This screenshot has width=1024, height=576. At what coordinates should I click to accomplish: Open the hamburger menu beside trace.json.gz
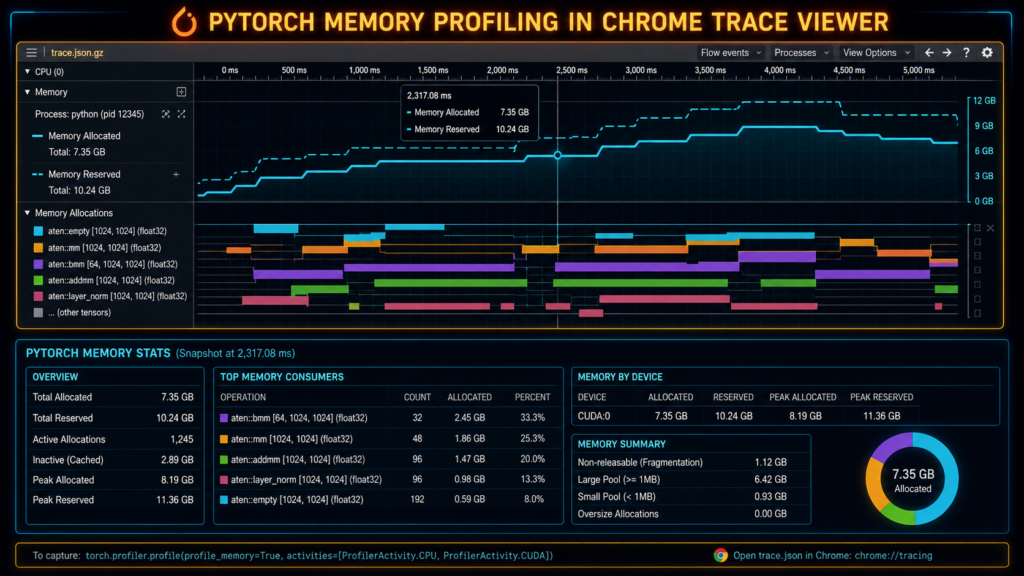click(x=31, y=52)
